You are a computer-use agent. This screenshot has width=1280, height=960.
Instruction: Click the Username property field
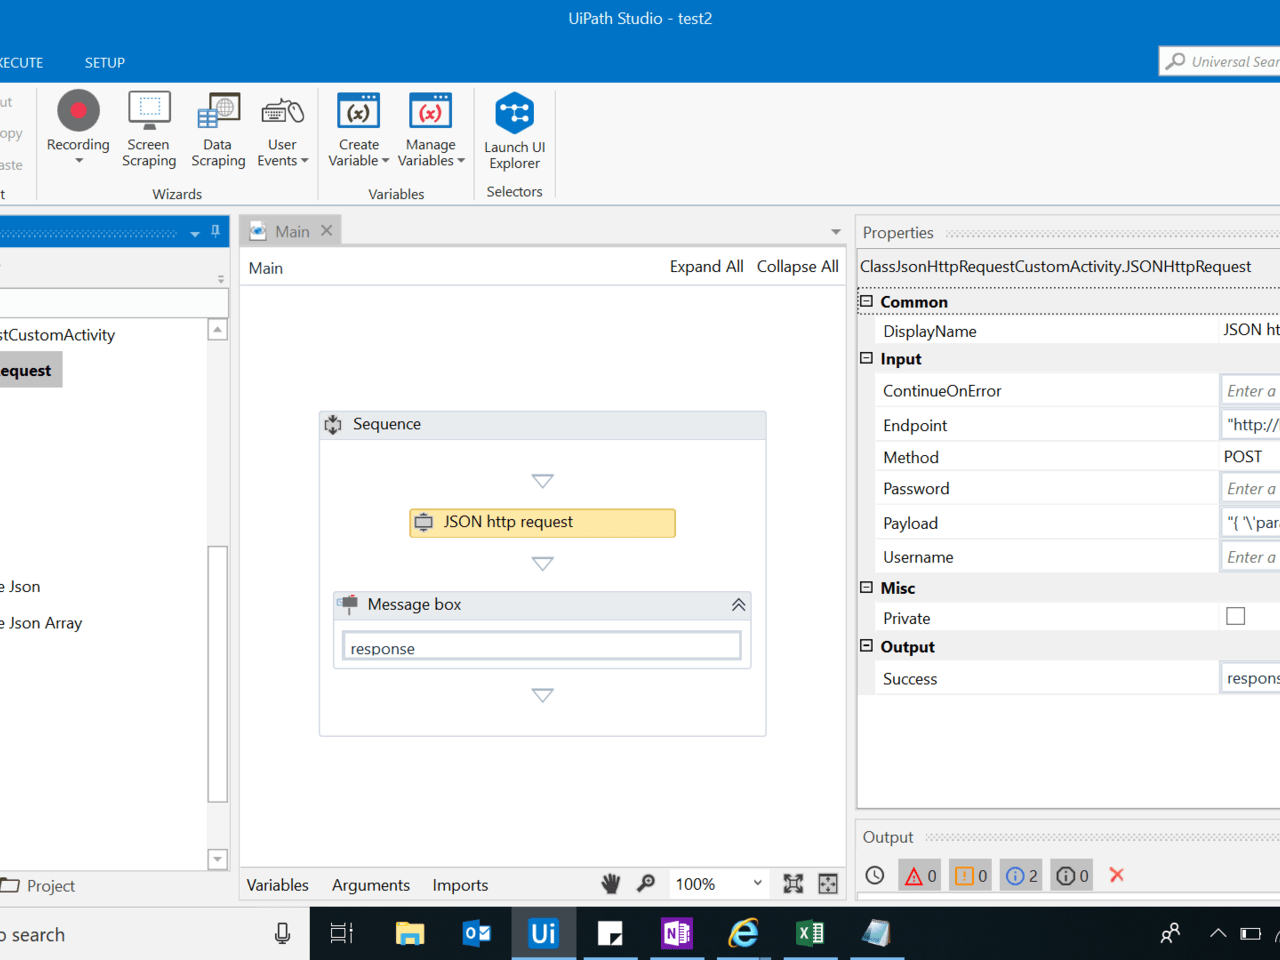1250,556
